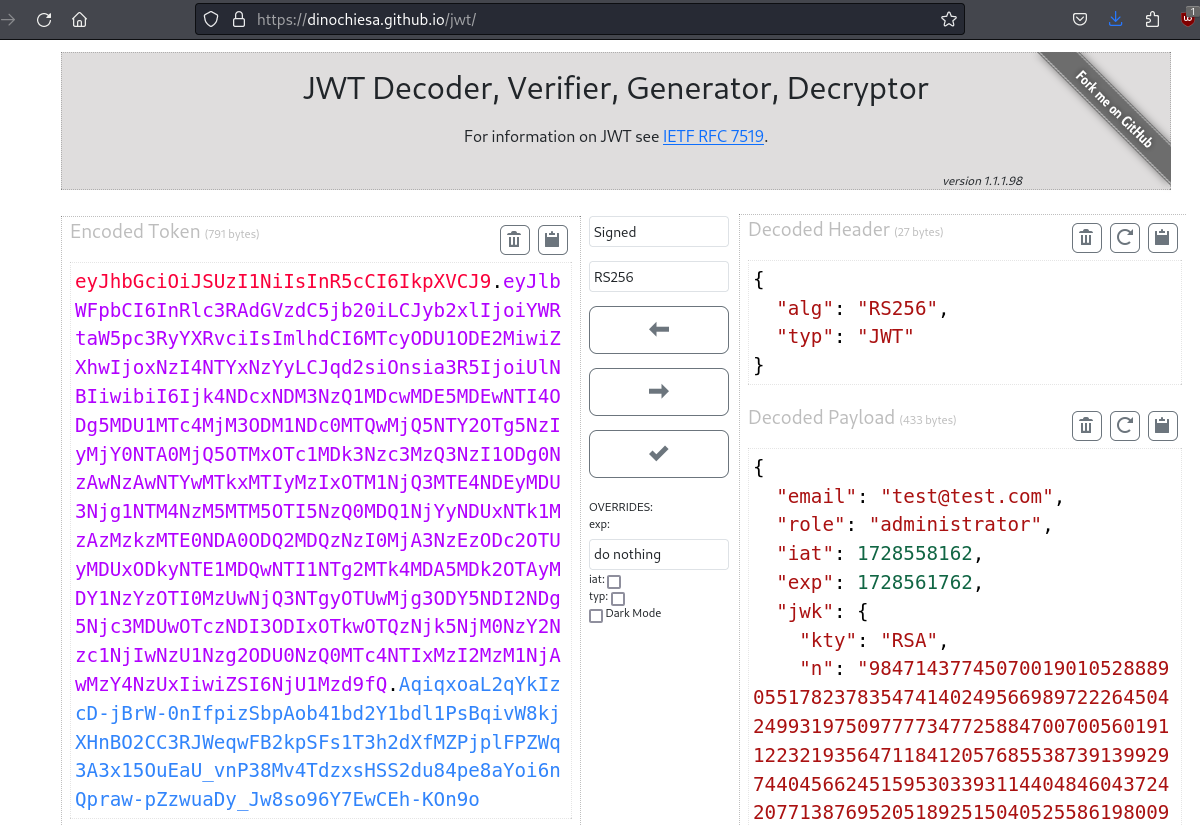This screenshot has height=826, width=1200.
Task: Click the checkmark verify button
Action: click(658, 454)
